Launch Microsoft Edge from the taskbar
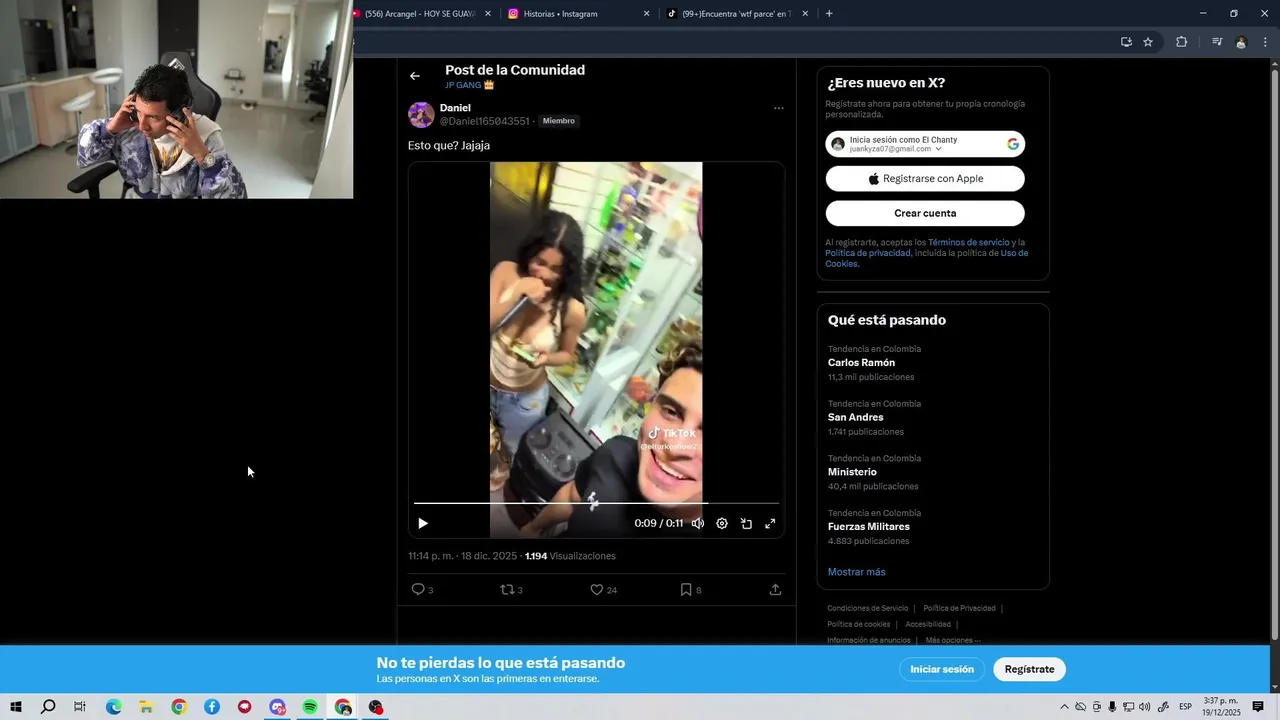1280x720 pixels. click(x=113, y=707)
